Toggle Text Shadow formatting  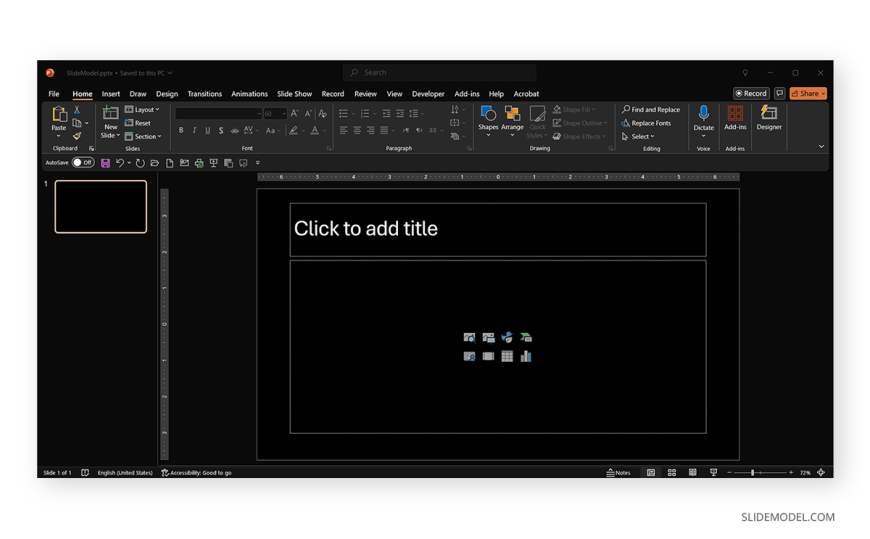[x=221, y=130]
